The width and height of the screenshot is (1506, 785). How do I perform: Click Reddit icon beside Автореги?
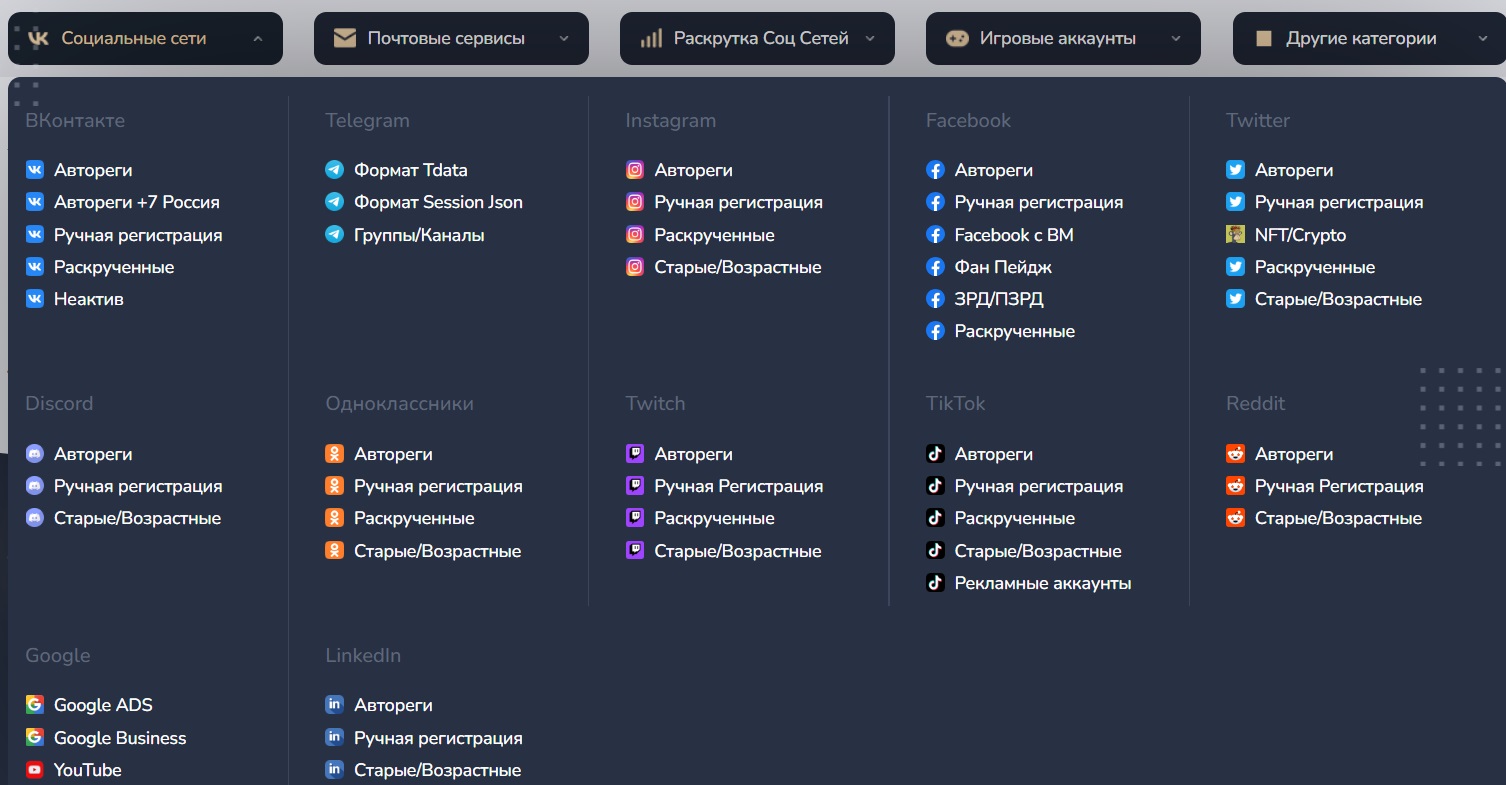pos(1235,454)
